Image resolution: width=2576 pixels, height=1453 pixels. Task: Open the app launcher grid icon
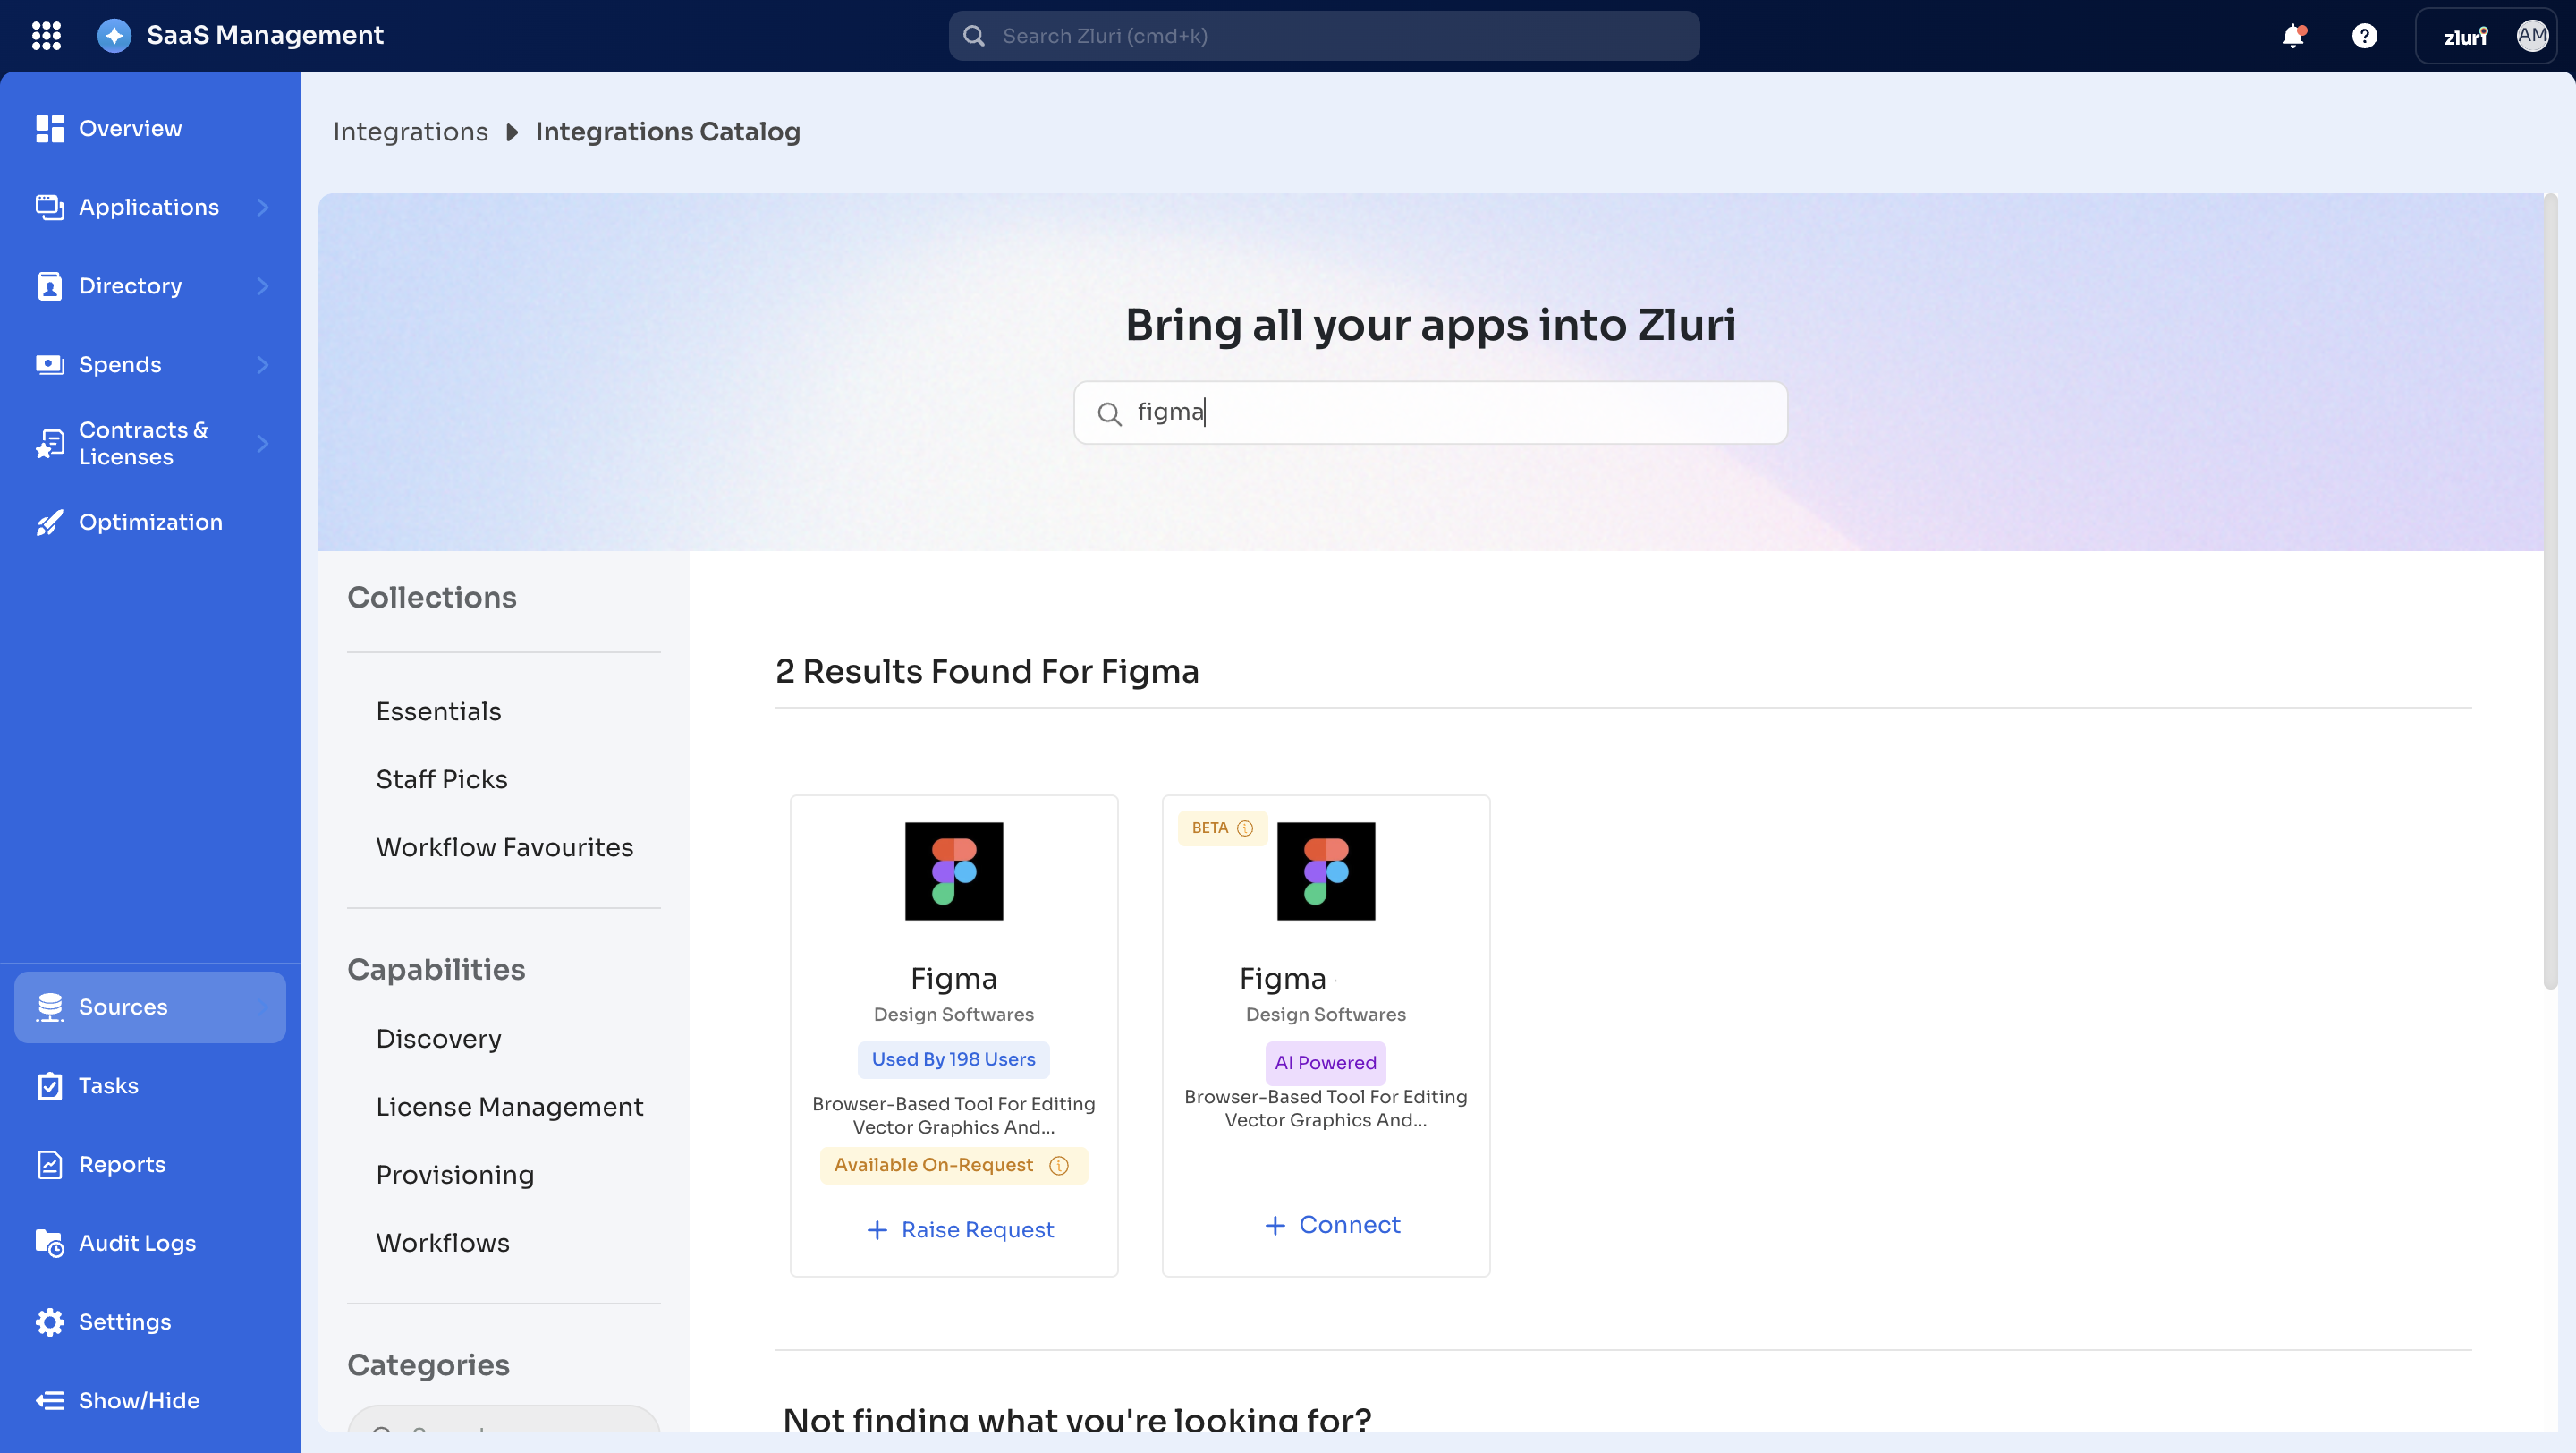46,35
